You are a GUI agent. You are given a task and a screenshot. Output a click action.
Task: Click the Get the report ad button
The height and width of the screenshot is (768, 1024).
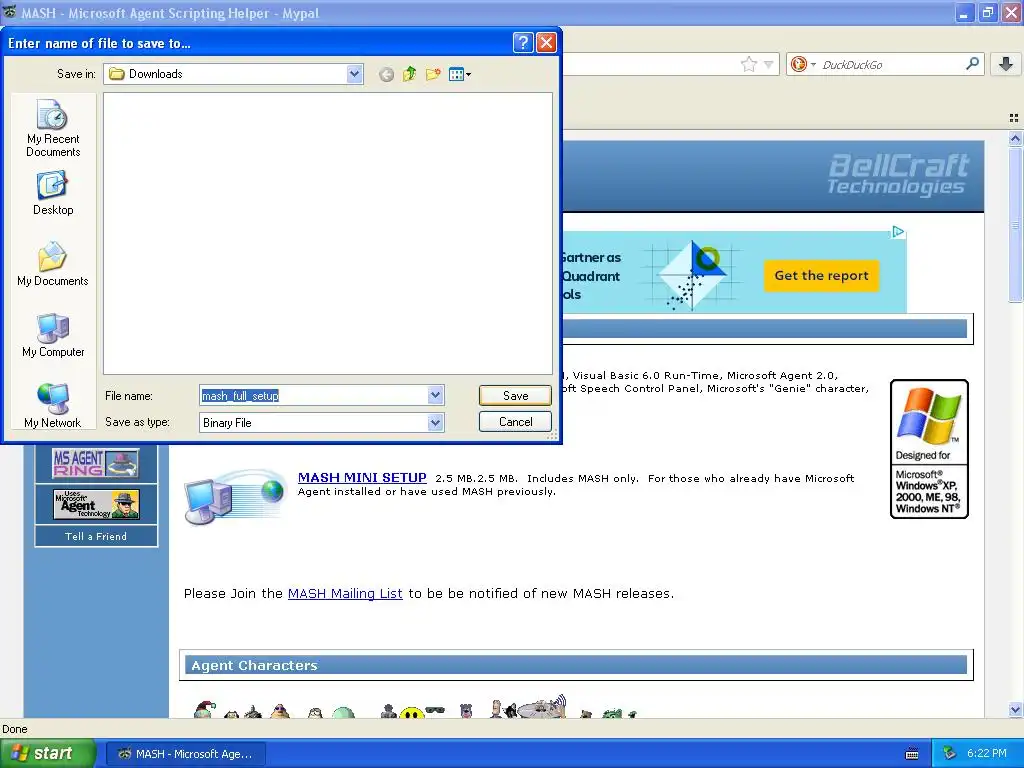(x=822, y=276)
